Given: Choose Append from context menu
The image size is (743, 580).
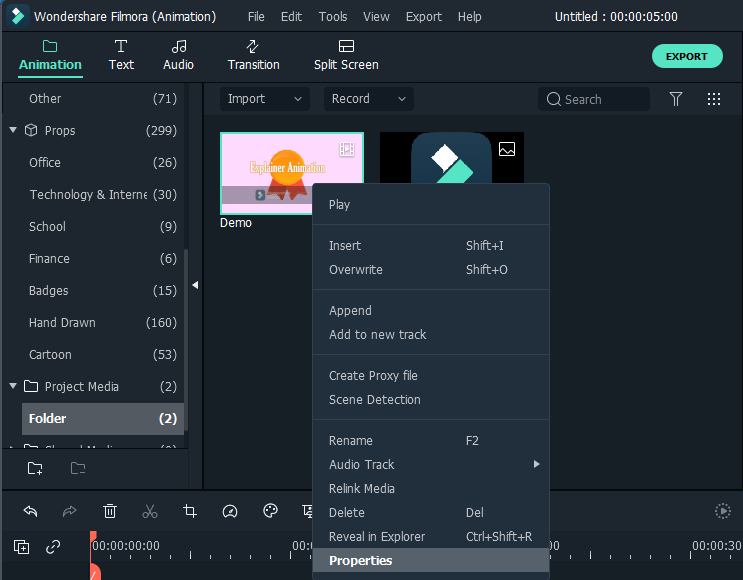Looking at the screenshot, I should click(x=431, y=310).
